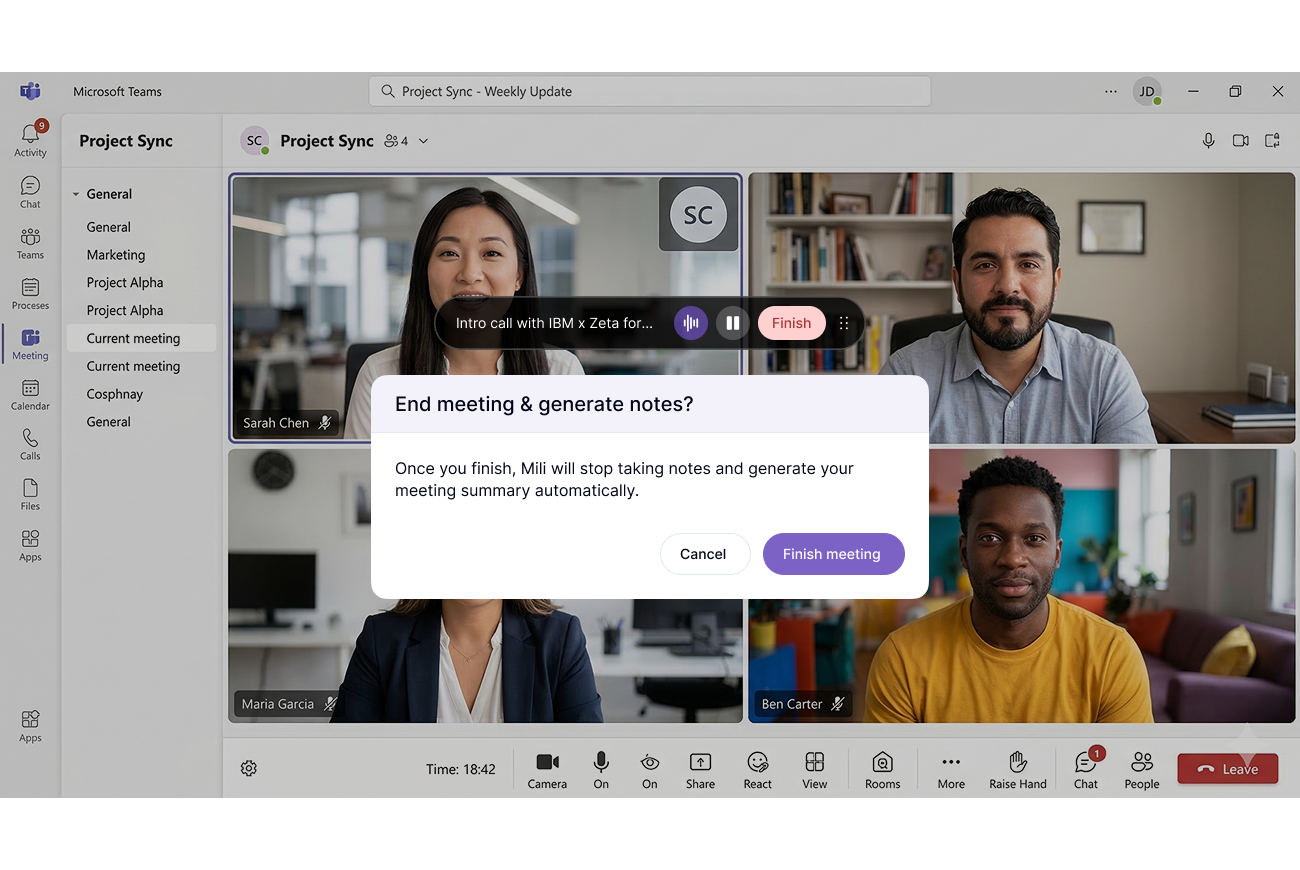Open the JD profile avatar

coord(1147,91)
